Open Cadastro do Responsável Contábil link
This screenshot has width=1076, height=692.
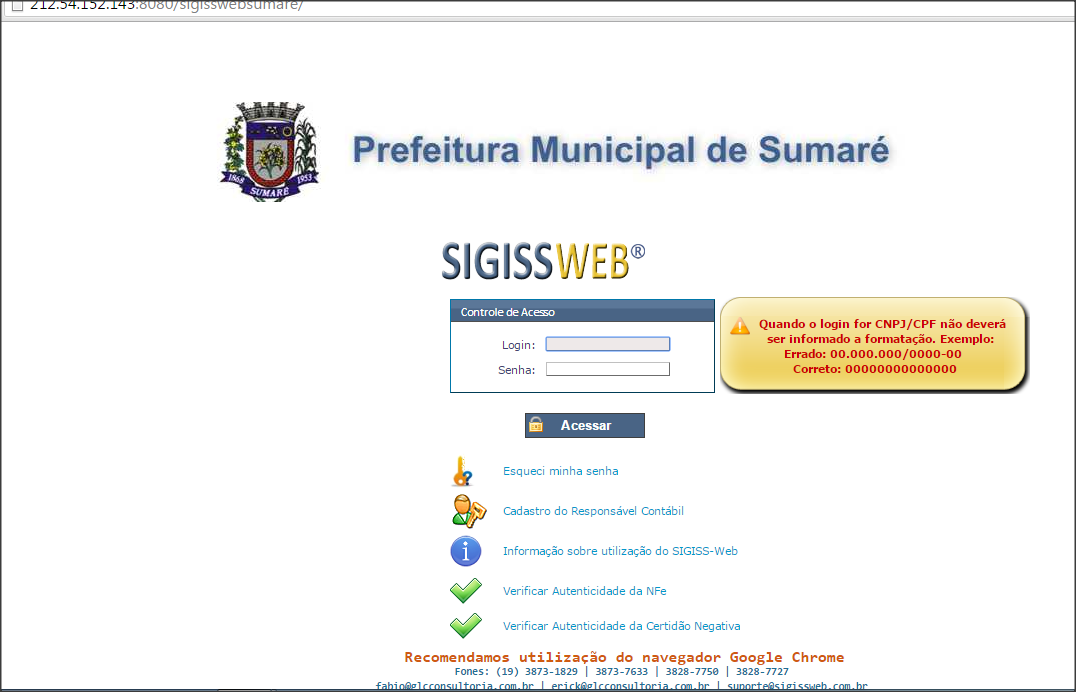(x=593, y=511)
